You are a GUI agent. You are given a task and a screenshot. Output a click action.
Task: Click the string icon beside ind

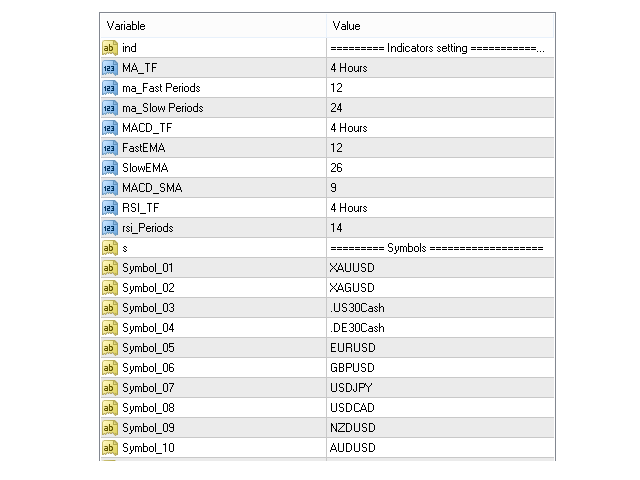(110, 48)
